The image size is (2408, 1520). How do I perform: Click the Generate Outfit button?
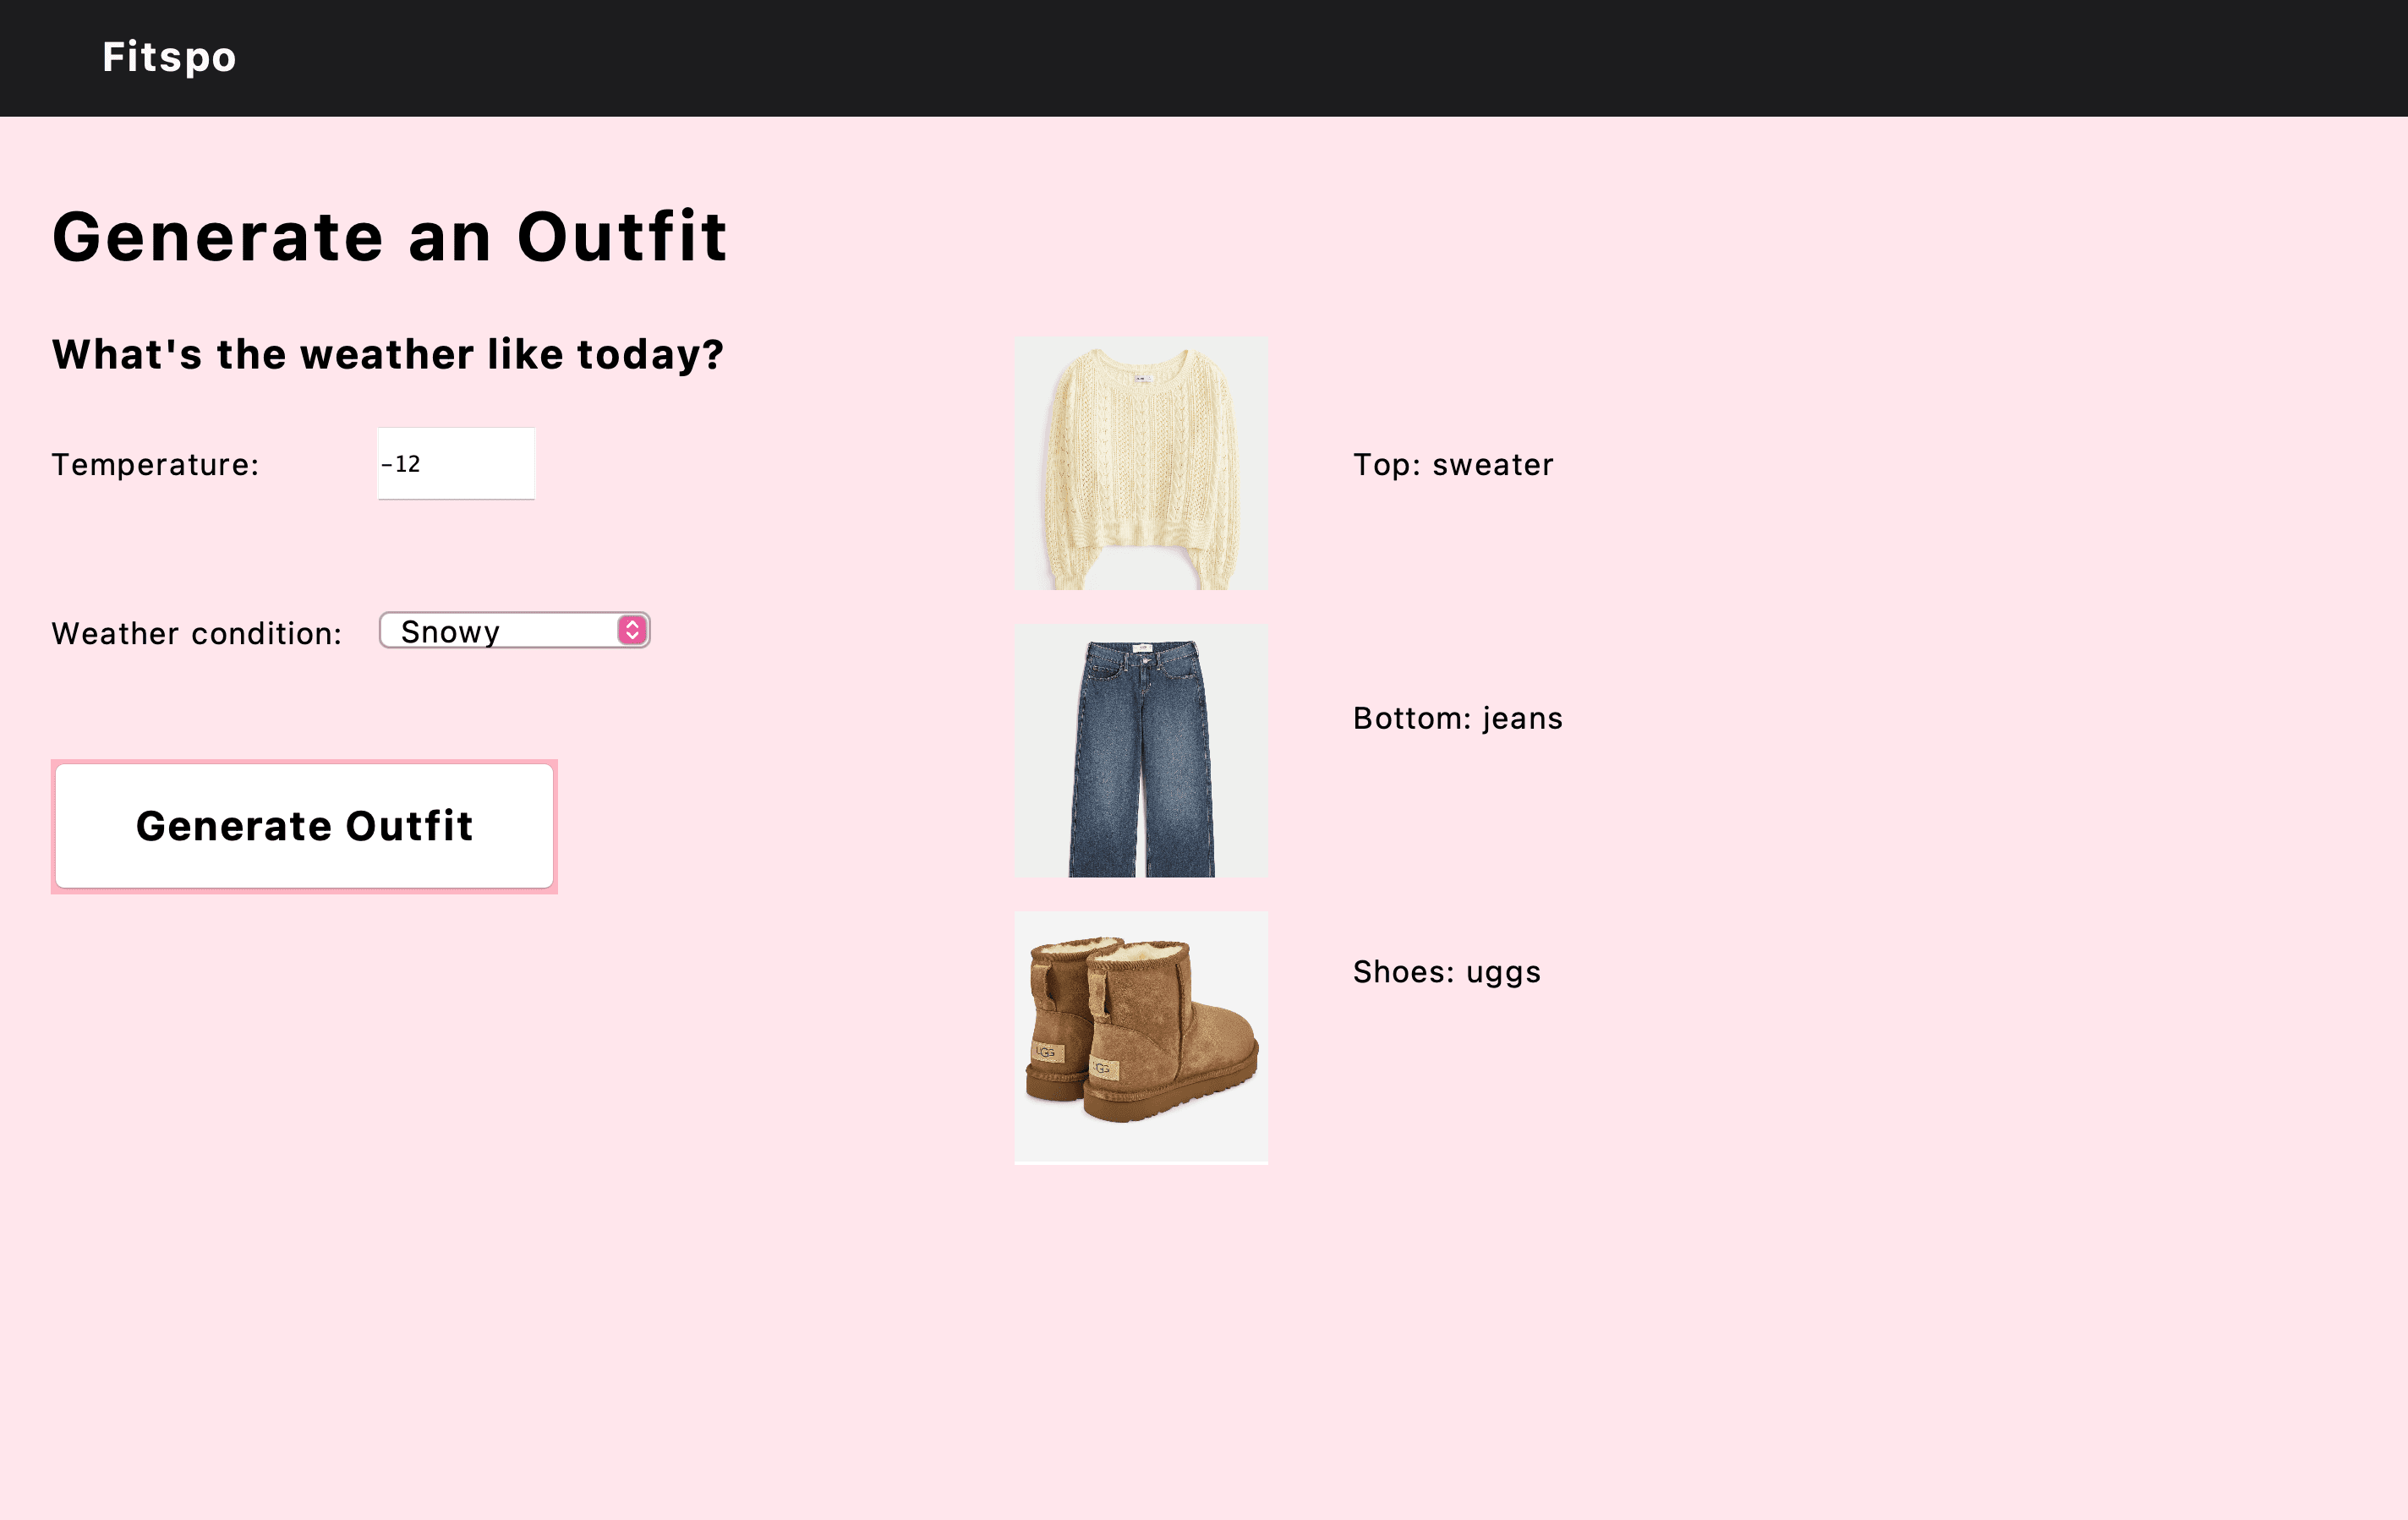pos(304,826)
